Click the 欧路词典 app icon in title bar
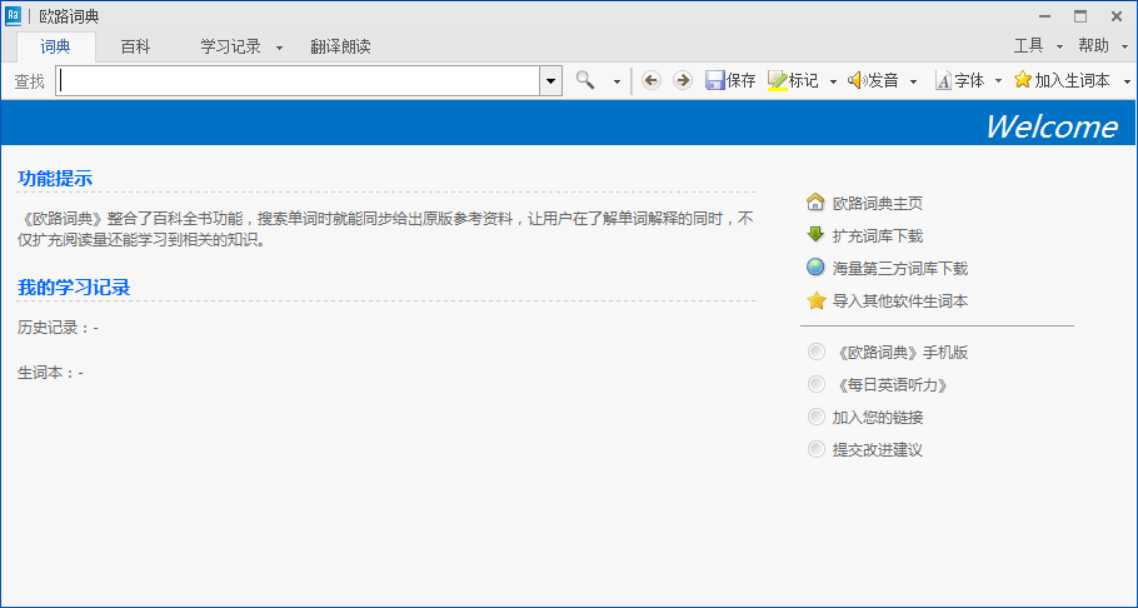The height and width of the screenshot is (608, 1138). pos(13,16)
